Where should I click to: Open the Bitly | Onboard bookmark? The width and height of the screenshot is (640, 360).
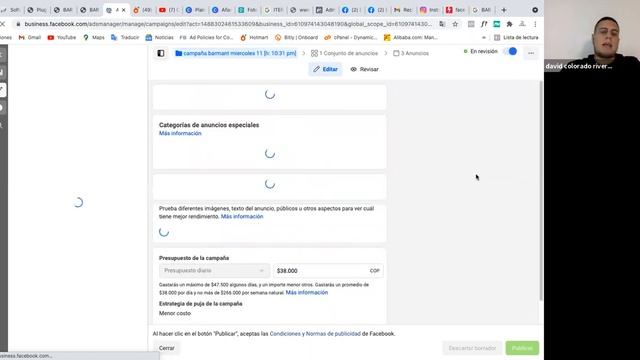296,37
